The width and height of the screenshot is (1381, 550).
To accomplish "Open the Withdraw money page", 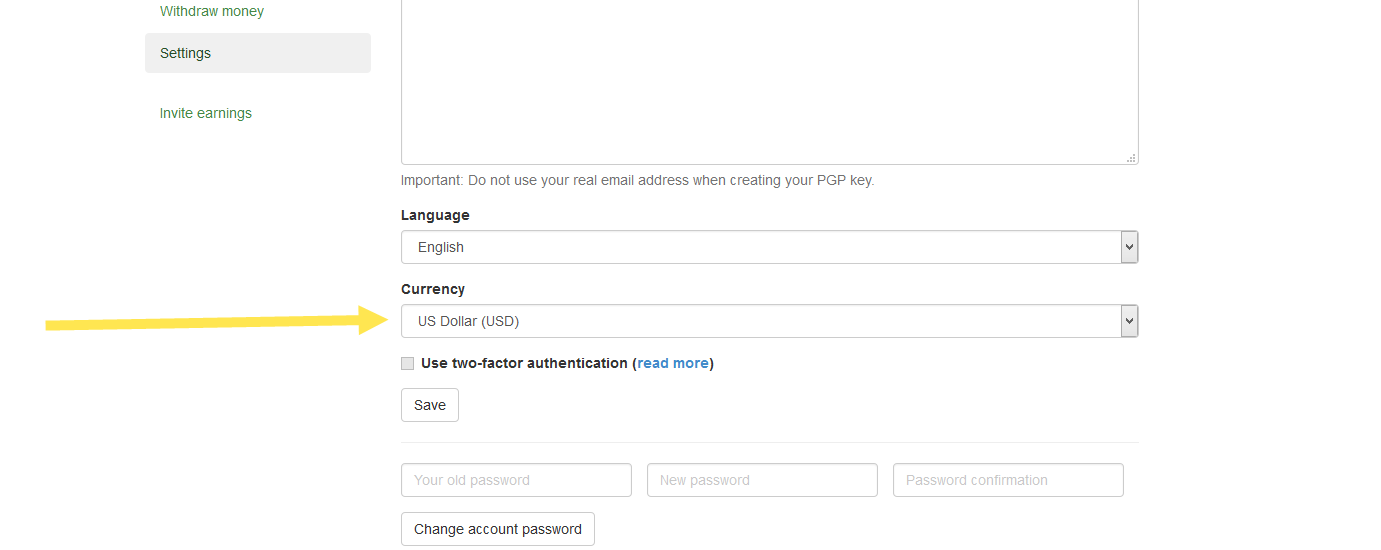I will pos(212,12).
